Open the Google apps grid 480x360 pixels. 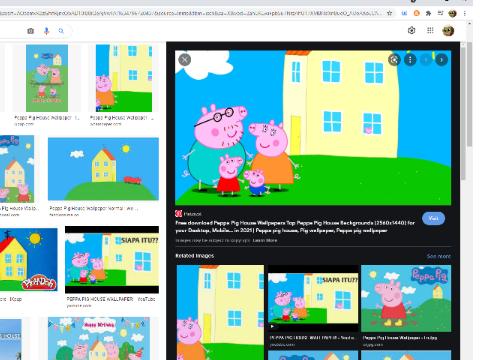point(430,30)
